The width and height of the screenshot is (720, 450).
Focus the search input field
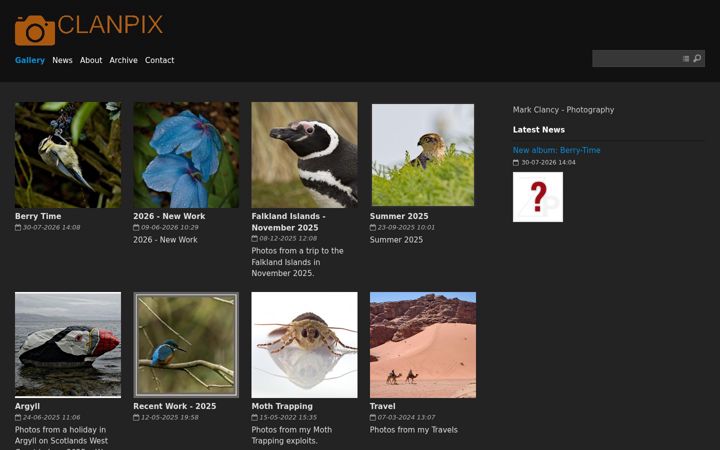coord(636,59)
